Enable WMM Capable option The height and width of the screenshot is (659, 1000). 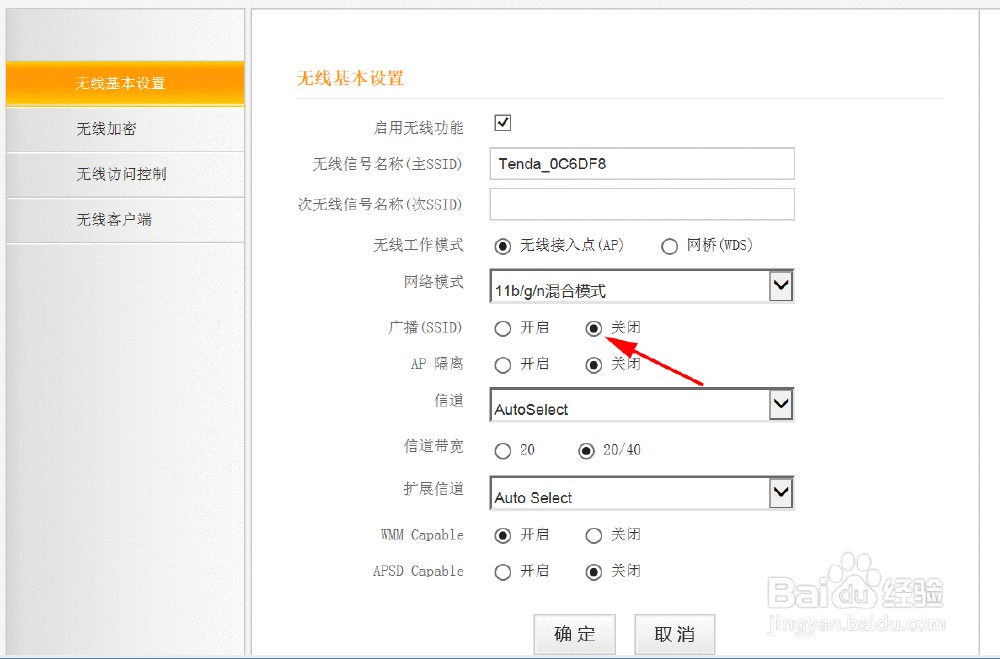503,535
